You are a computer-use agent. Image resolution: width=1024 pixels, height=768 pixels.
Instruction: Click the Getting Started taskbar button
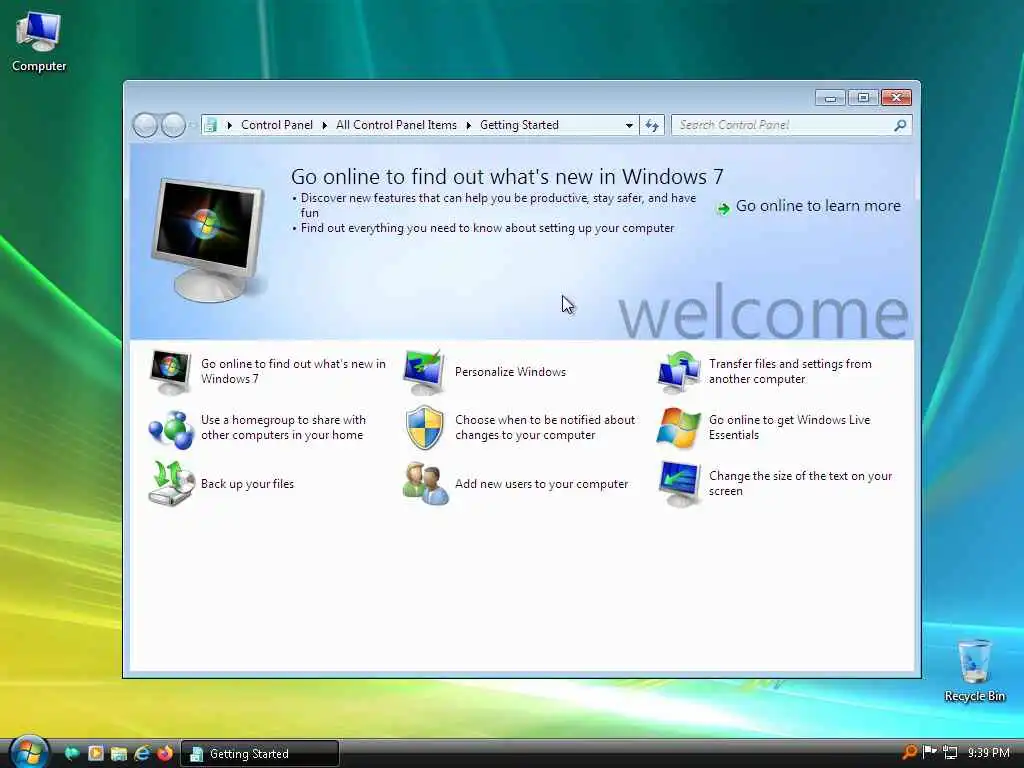(x=259, y=754)
